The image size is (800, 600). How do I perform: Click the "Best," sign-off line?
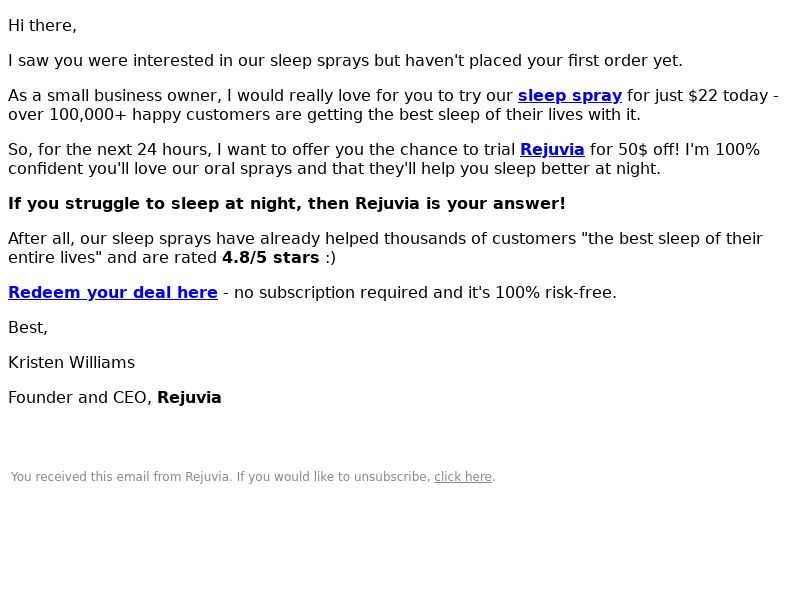[x=28, y=328]
